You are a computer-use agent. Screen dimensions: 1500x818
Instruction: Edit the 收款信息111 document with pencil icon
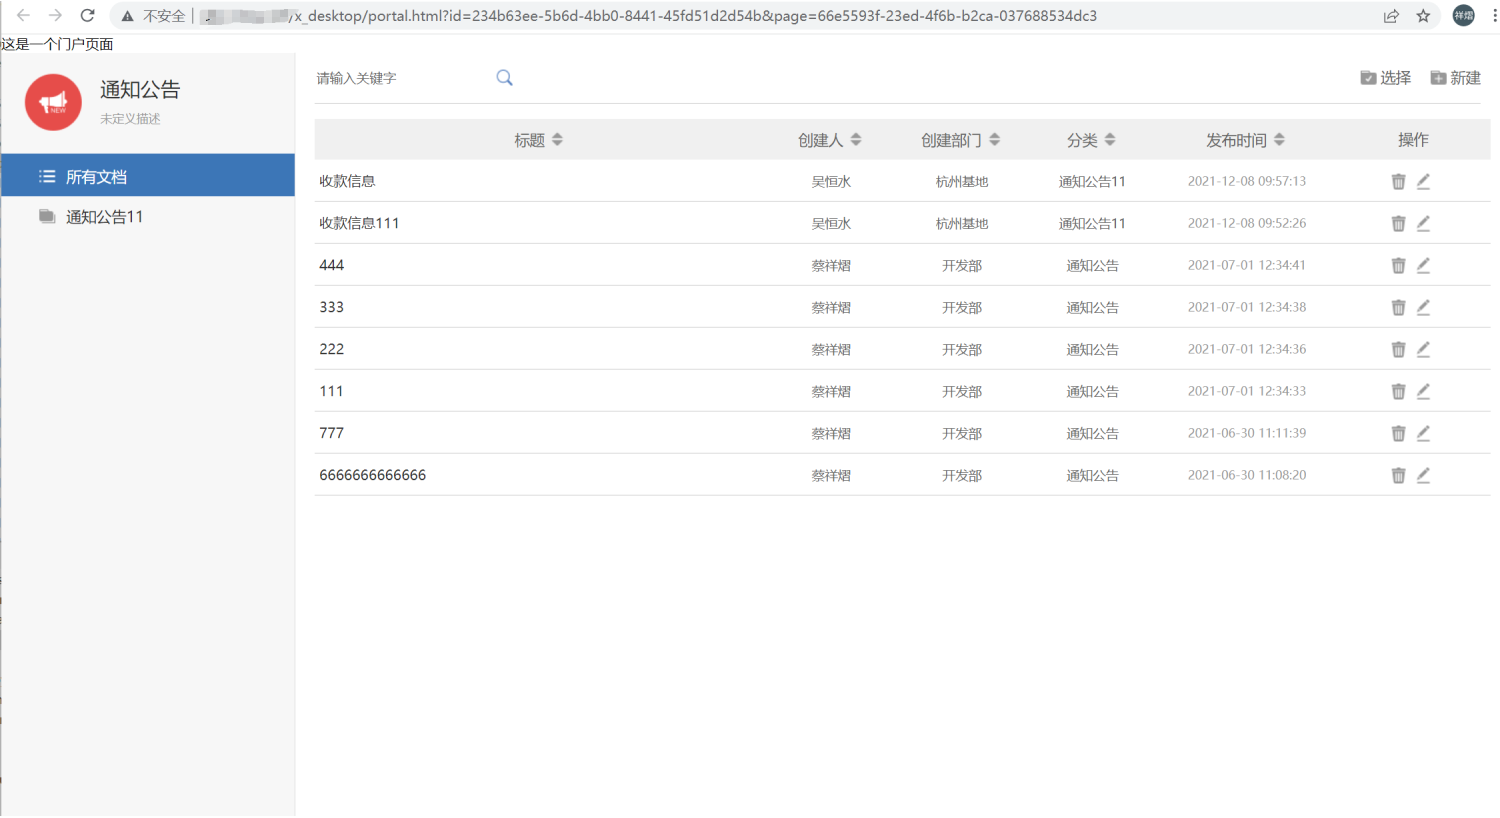pos(1423,224)
